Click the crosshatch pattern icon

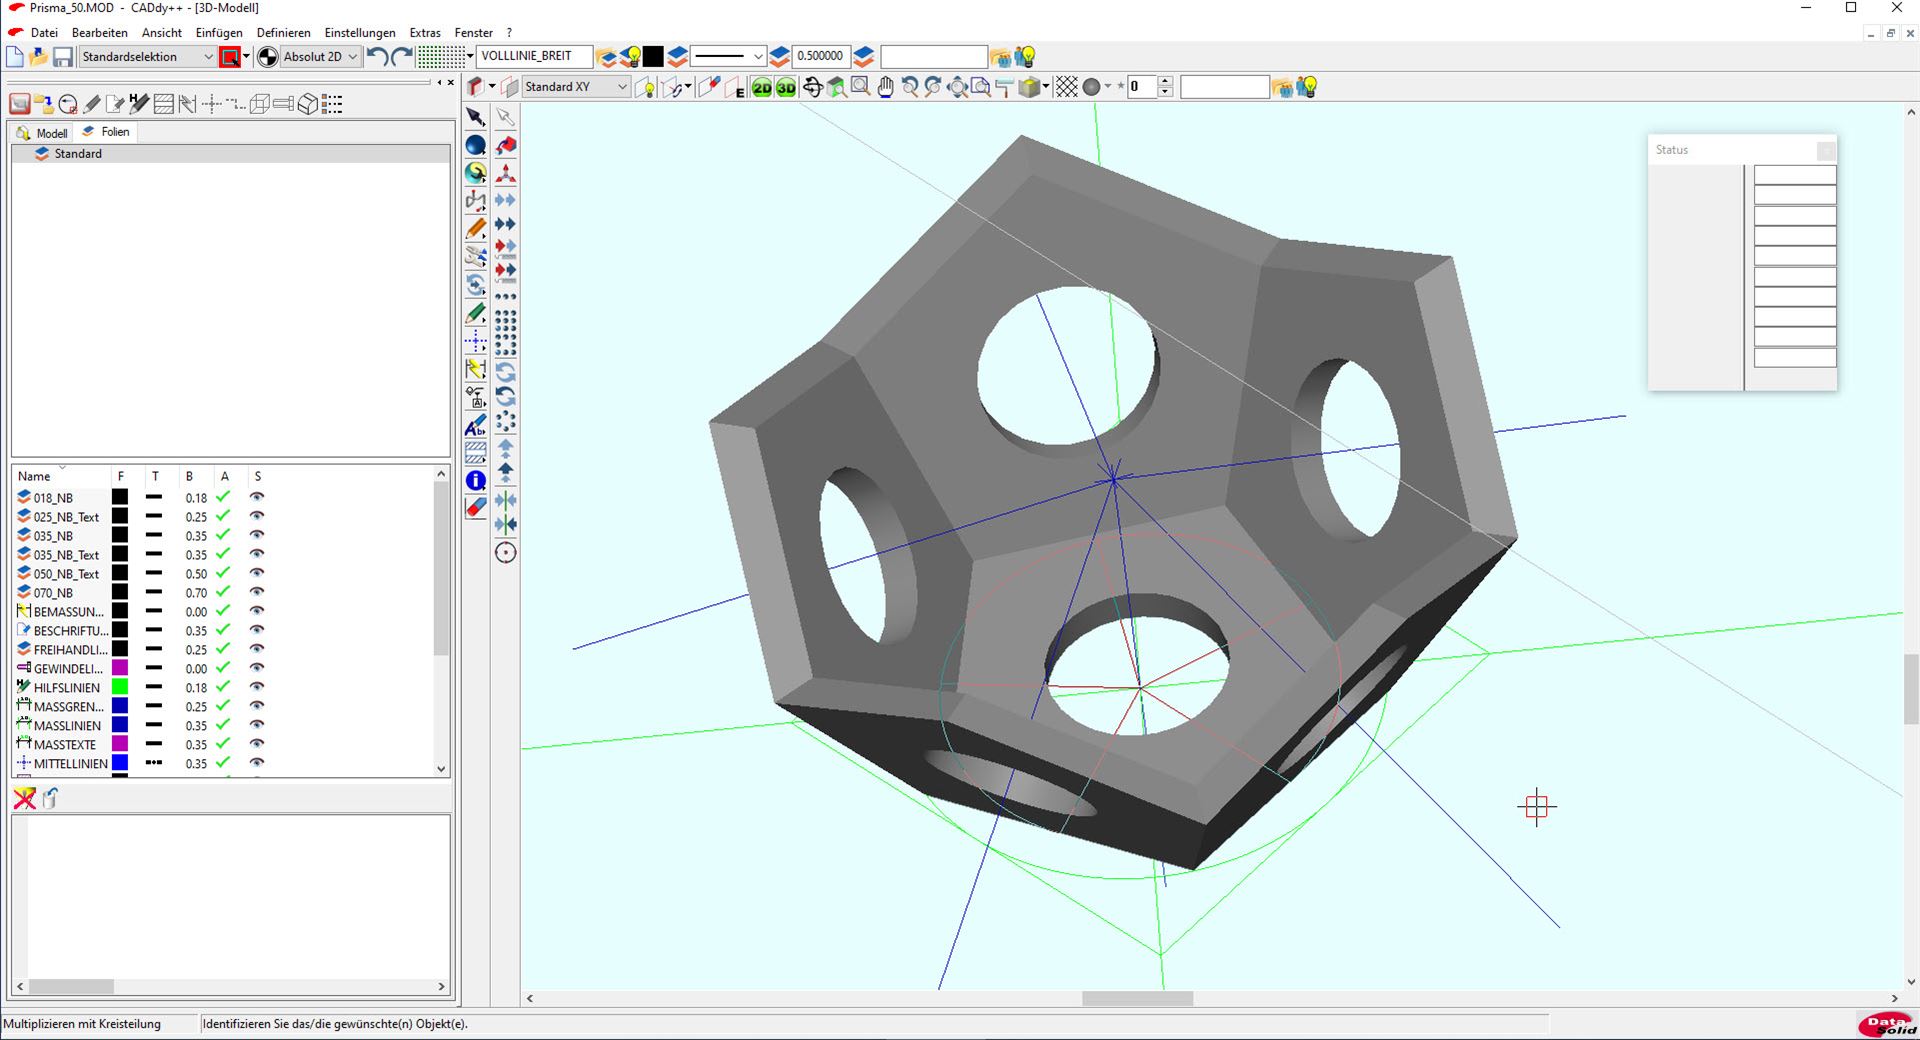tap(1067, 88)
